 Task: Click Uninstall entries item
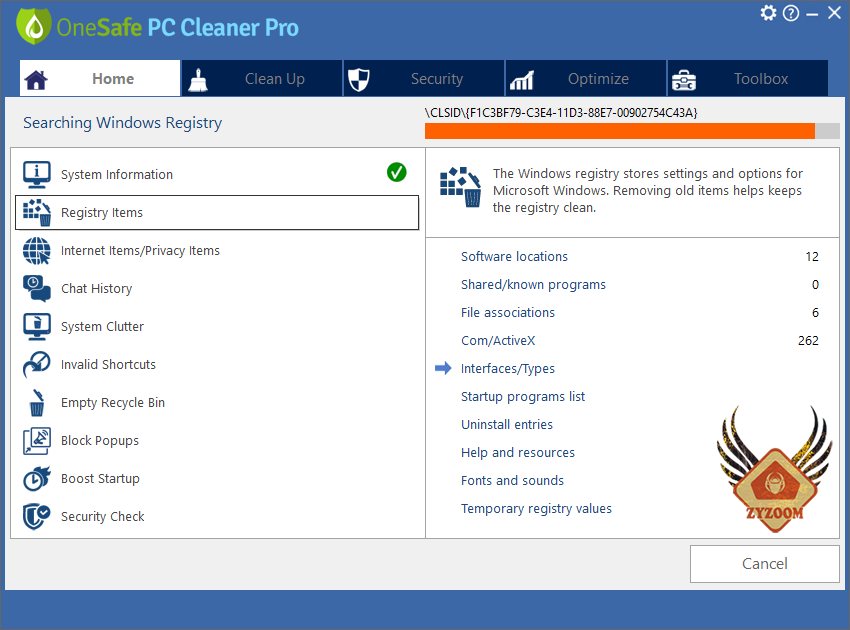(507, 425)
